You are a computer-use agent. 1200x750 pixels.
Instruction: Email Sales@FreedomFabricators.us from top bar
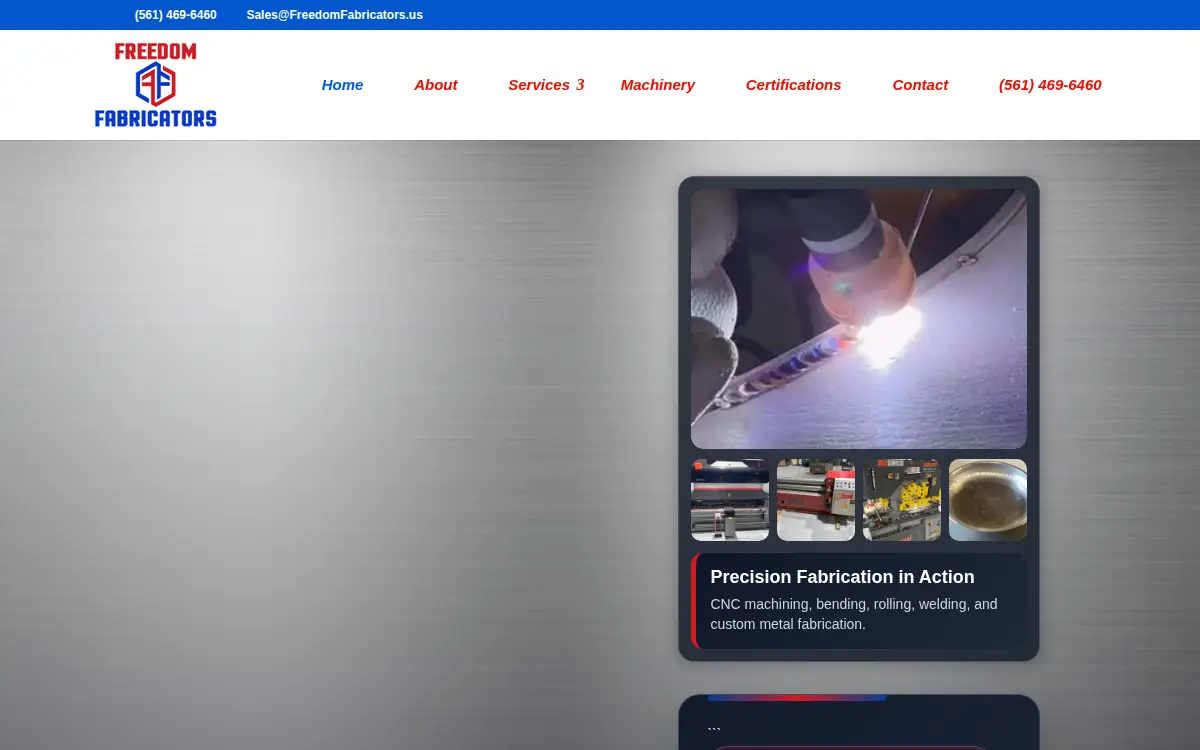pyautogui.click(x=335, y=15)
